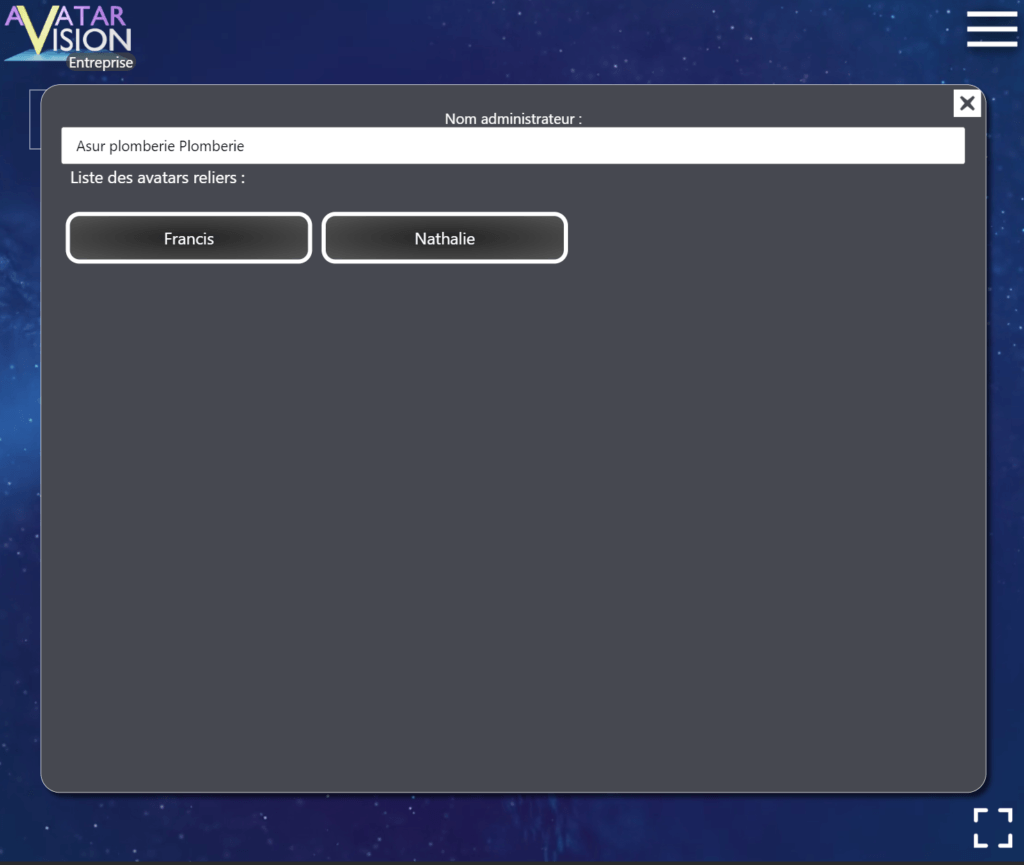Click the "Entreprise" badge under the logo
The width and height of the screenshot is (1024, 865).
(100, 62)
